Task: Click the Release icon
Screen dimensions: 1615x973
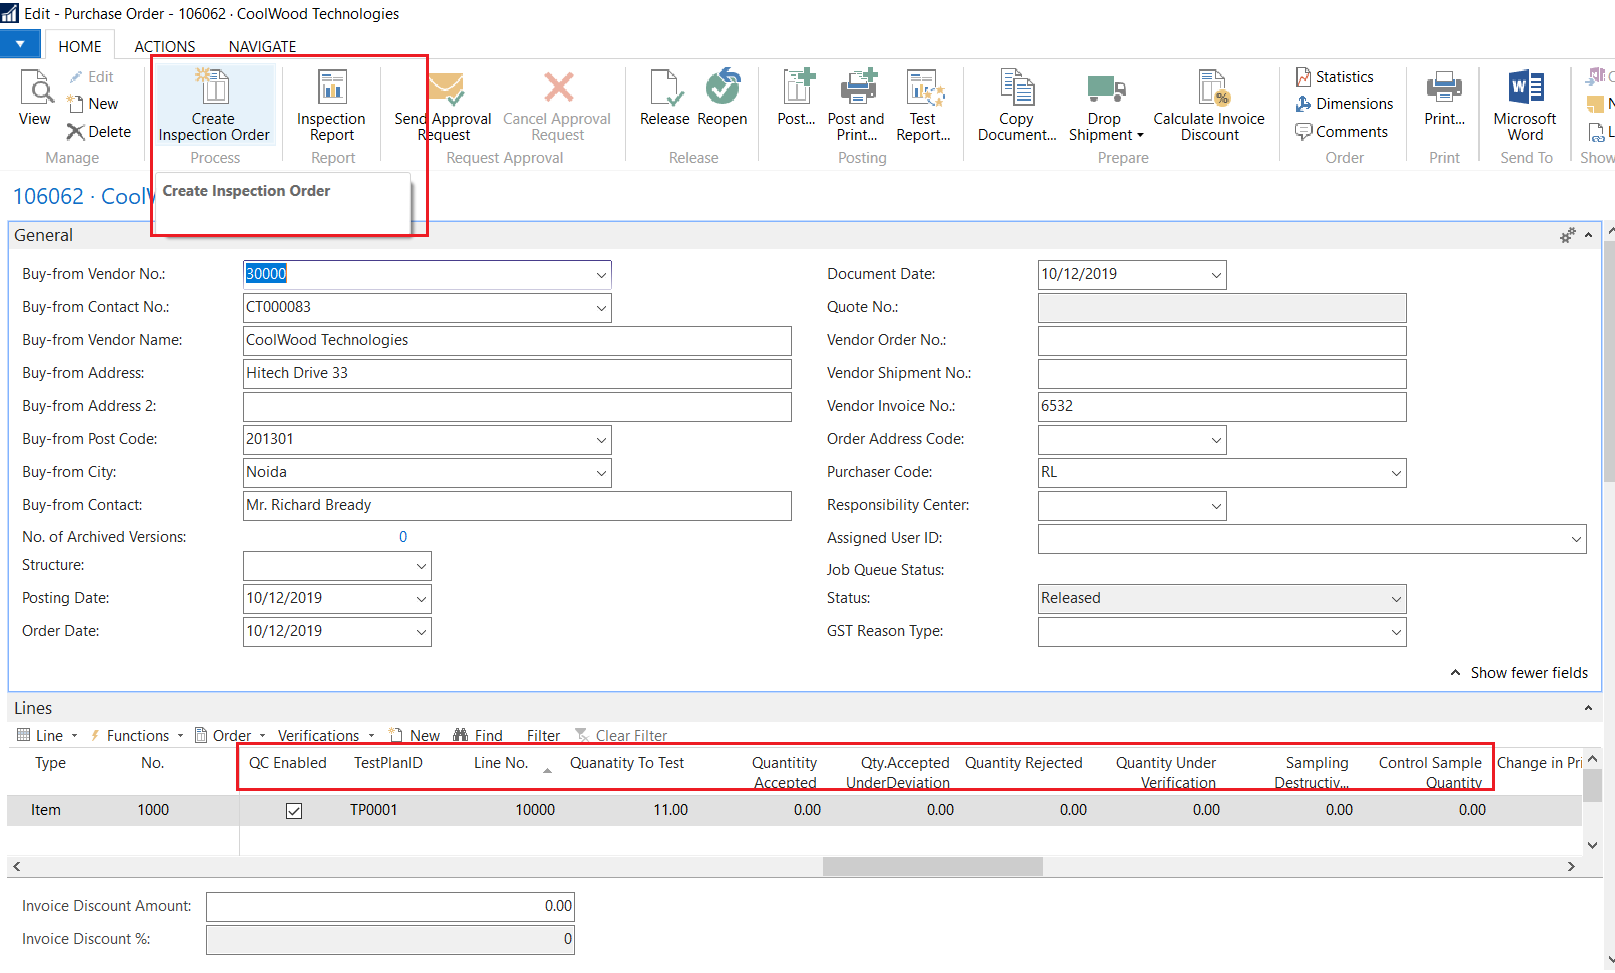Action: (x=665, y=88)
